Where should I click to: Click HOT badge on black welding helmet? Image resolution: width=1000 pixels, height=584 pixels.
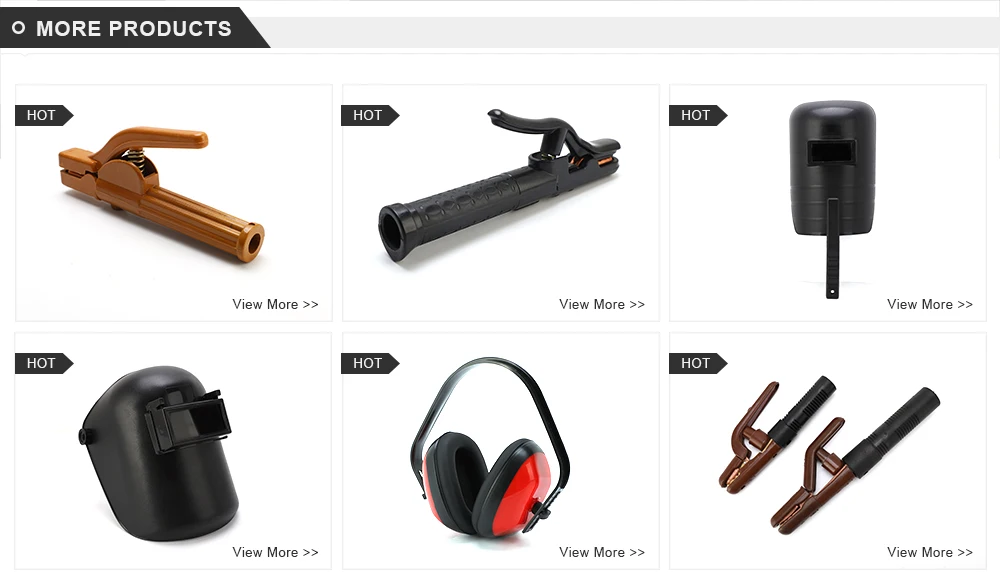coord(44,363)
